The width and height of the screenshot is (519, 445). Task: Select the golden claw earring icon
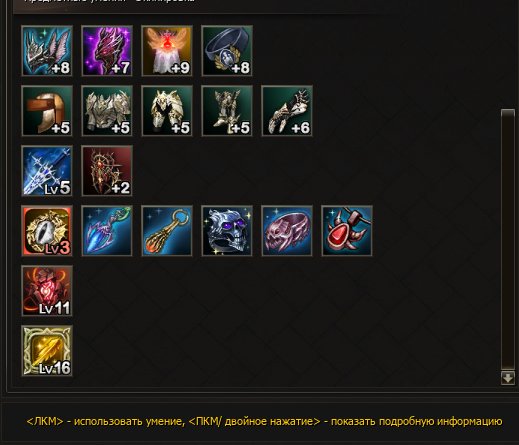point(167,231)
